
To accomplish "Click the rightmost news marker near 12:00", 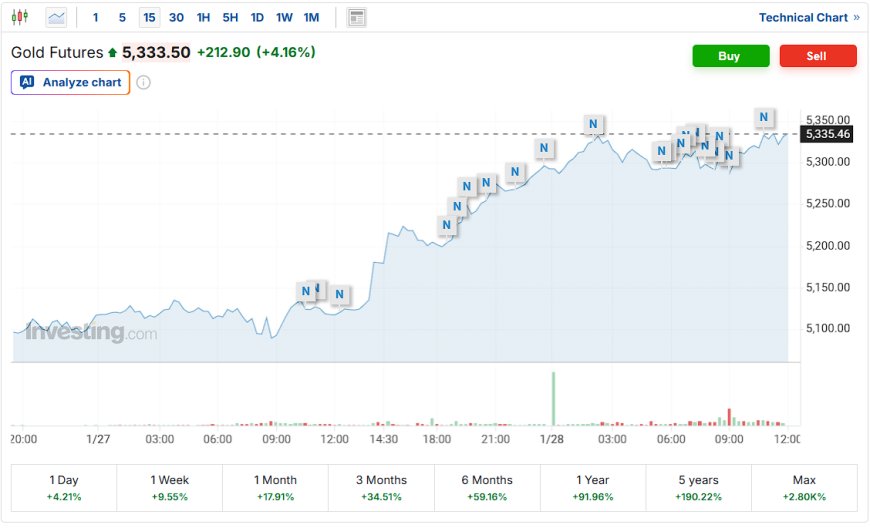I will pos(763,117).
